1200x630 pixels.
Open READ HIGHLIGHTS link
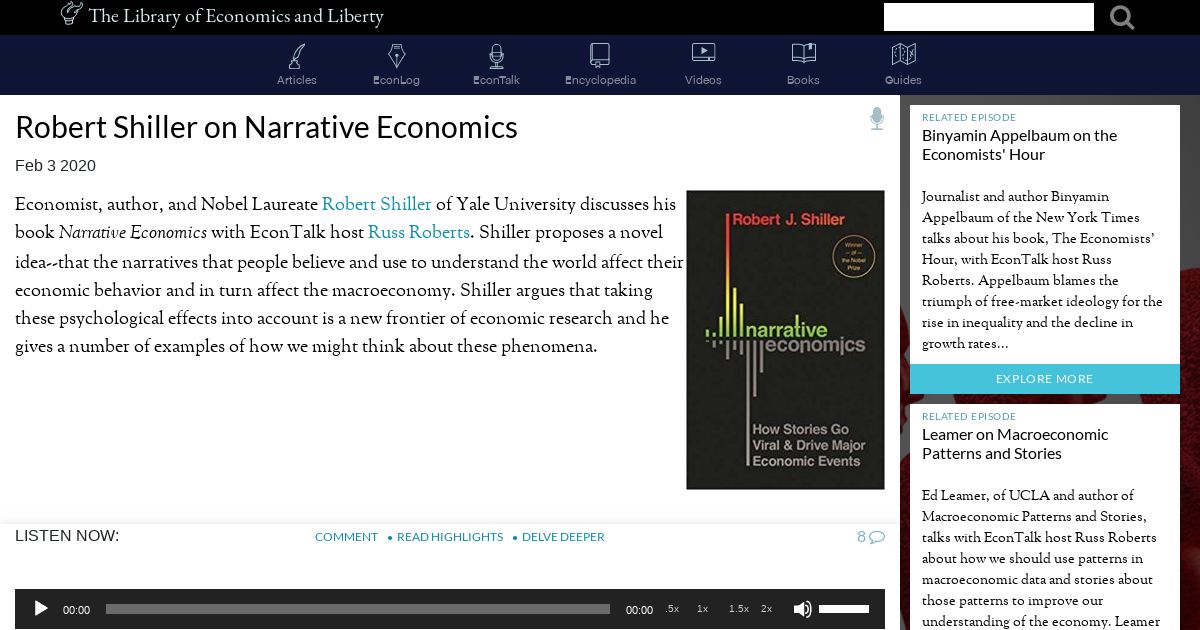tap(450, 537)
